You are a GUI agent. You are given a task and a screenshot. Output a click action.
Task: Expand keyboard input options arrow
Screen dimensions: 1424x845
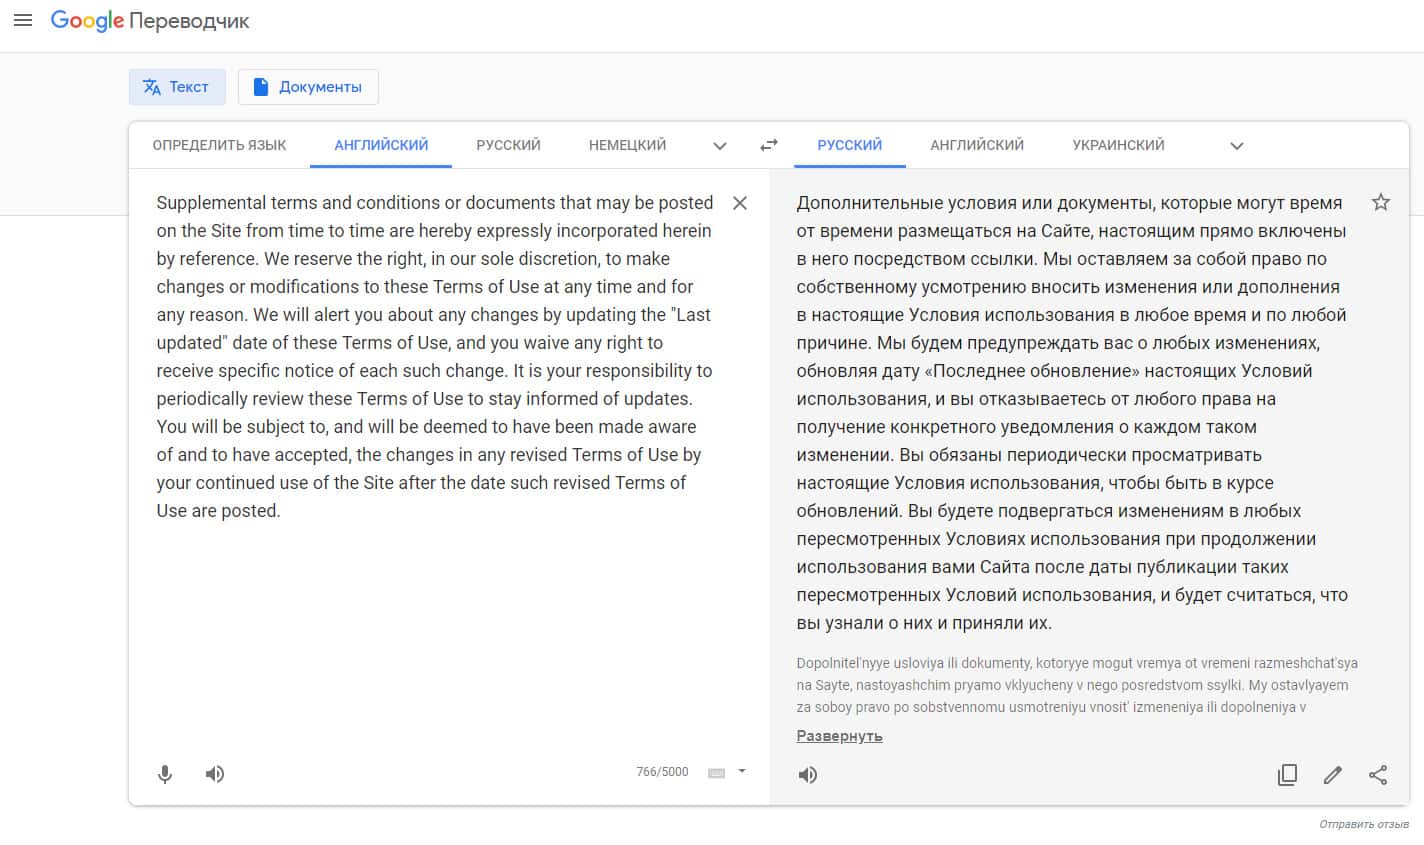click(742, 771)
